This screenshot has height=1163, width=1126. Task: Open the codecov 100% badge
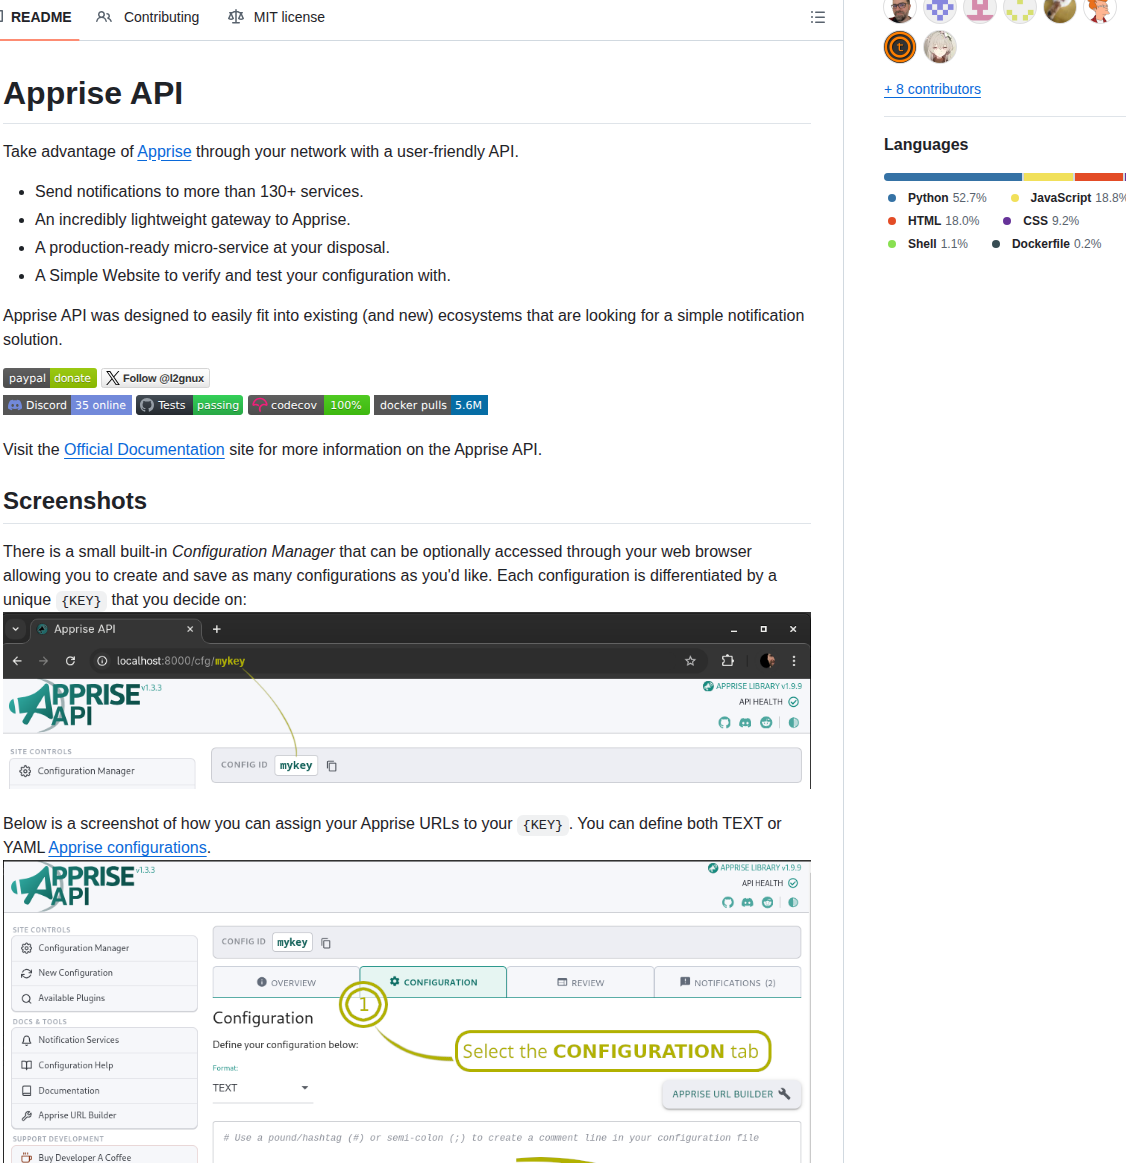(x=309, y=405)
